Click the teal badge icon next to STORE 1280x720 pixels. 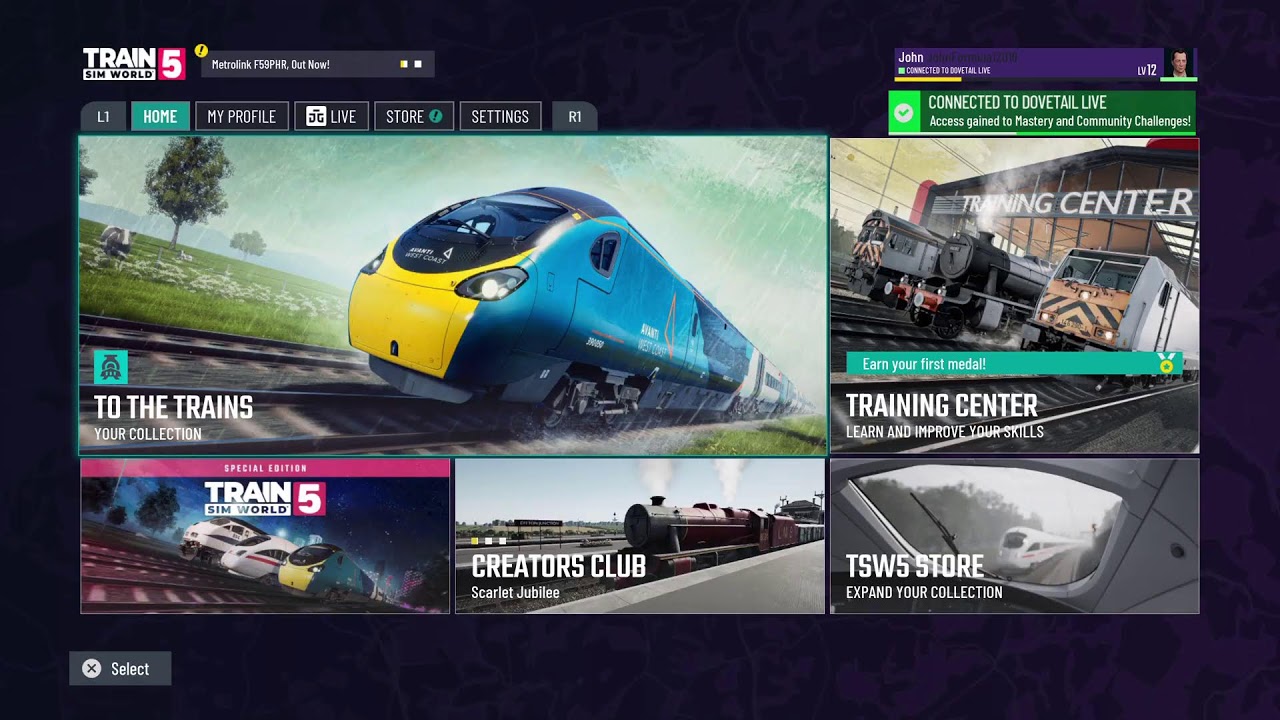point(436,116)
